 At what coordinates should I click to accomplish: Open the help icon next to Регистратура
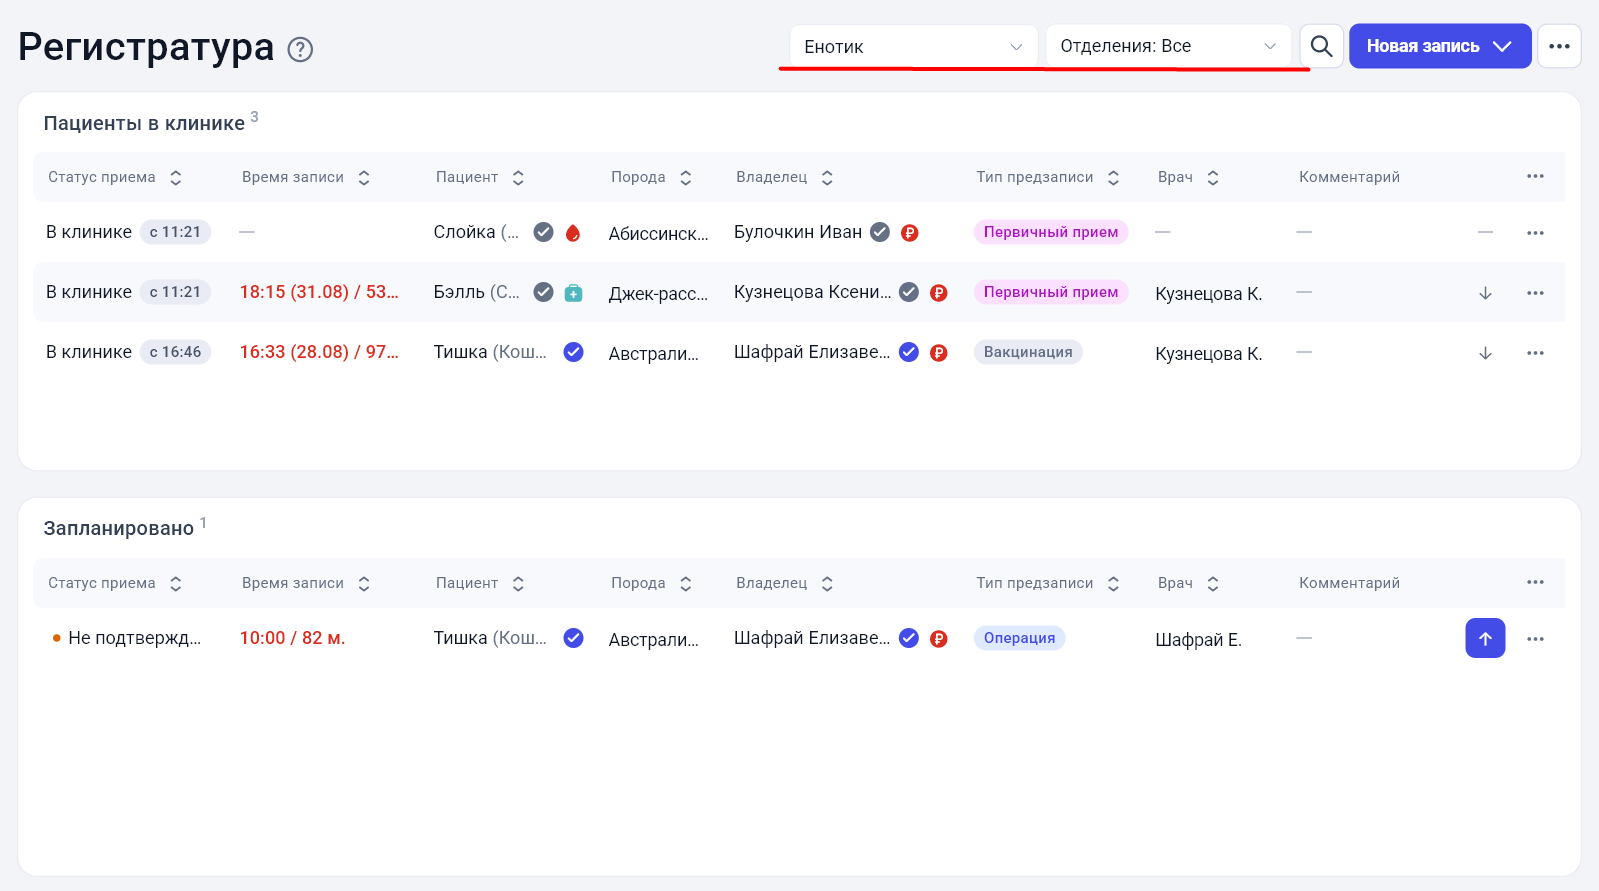[300, 49]
